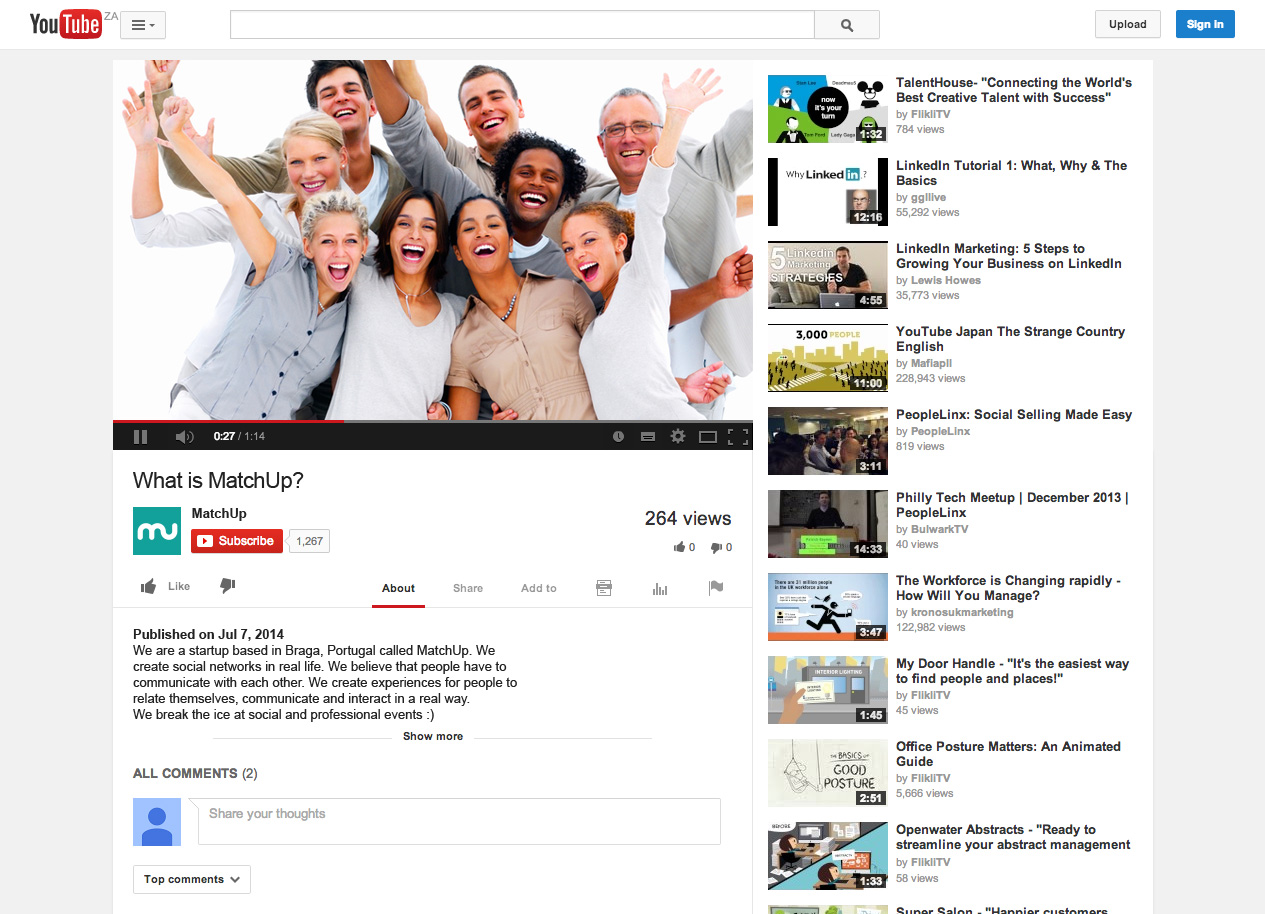Enter fullscreen video mode

click(x=738, y=437)
